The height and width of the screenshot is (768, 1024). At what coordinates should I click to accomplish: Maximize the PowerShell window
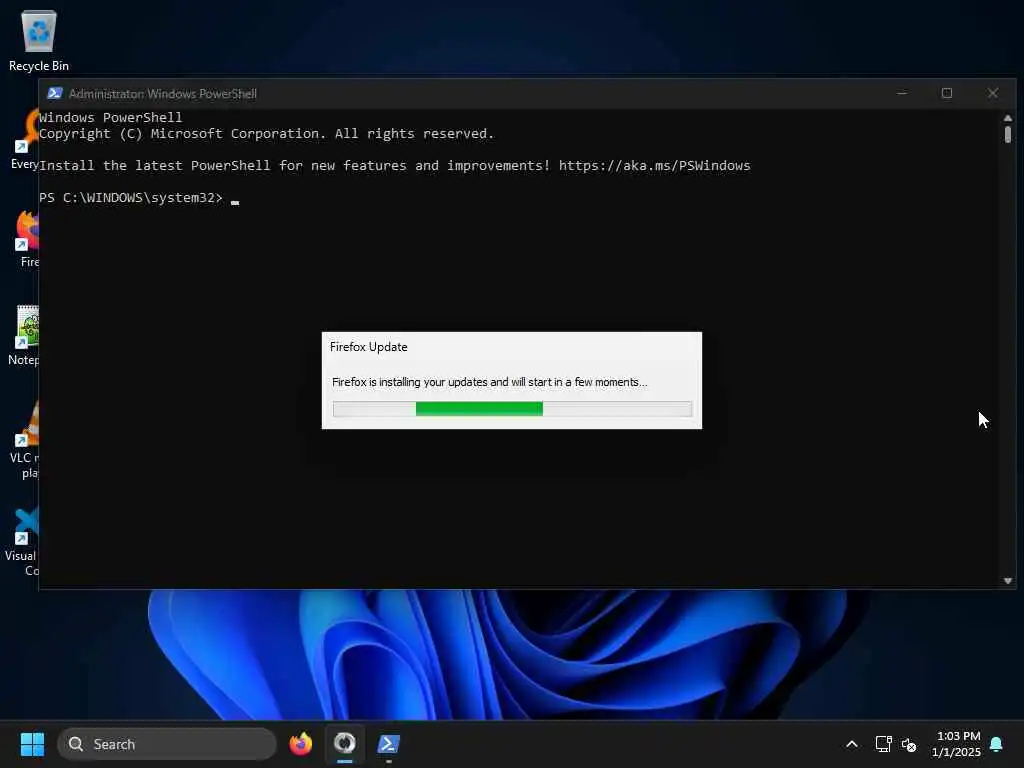(946, 93)
